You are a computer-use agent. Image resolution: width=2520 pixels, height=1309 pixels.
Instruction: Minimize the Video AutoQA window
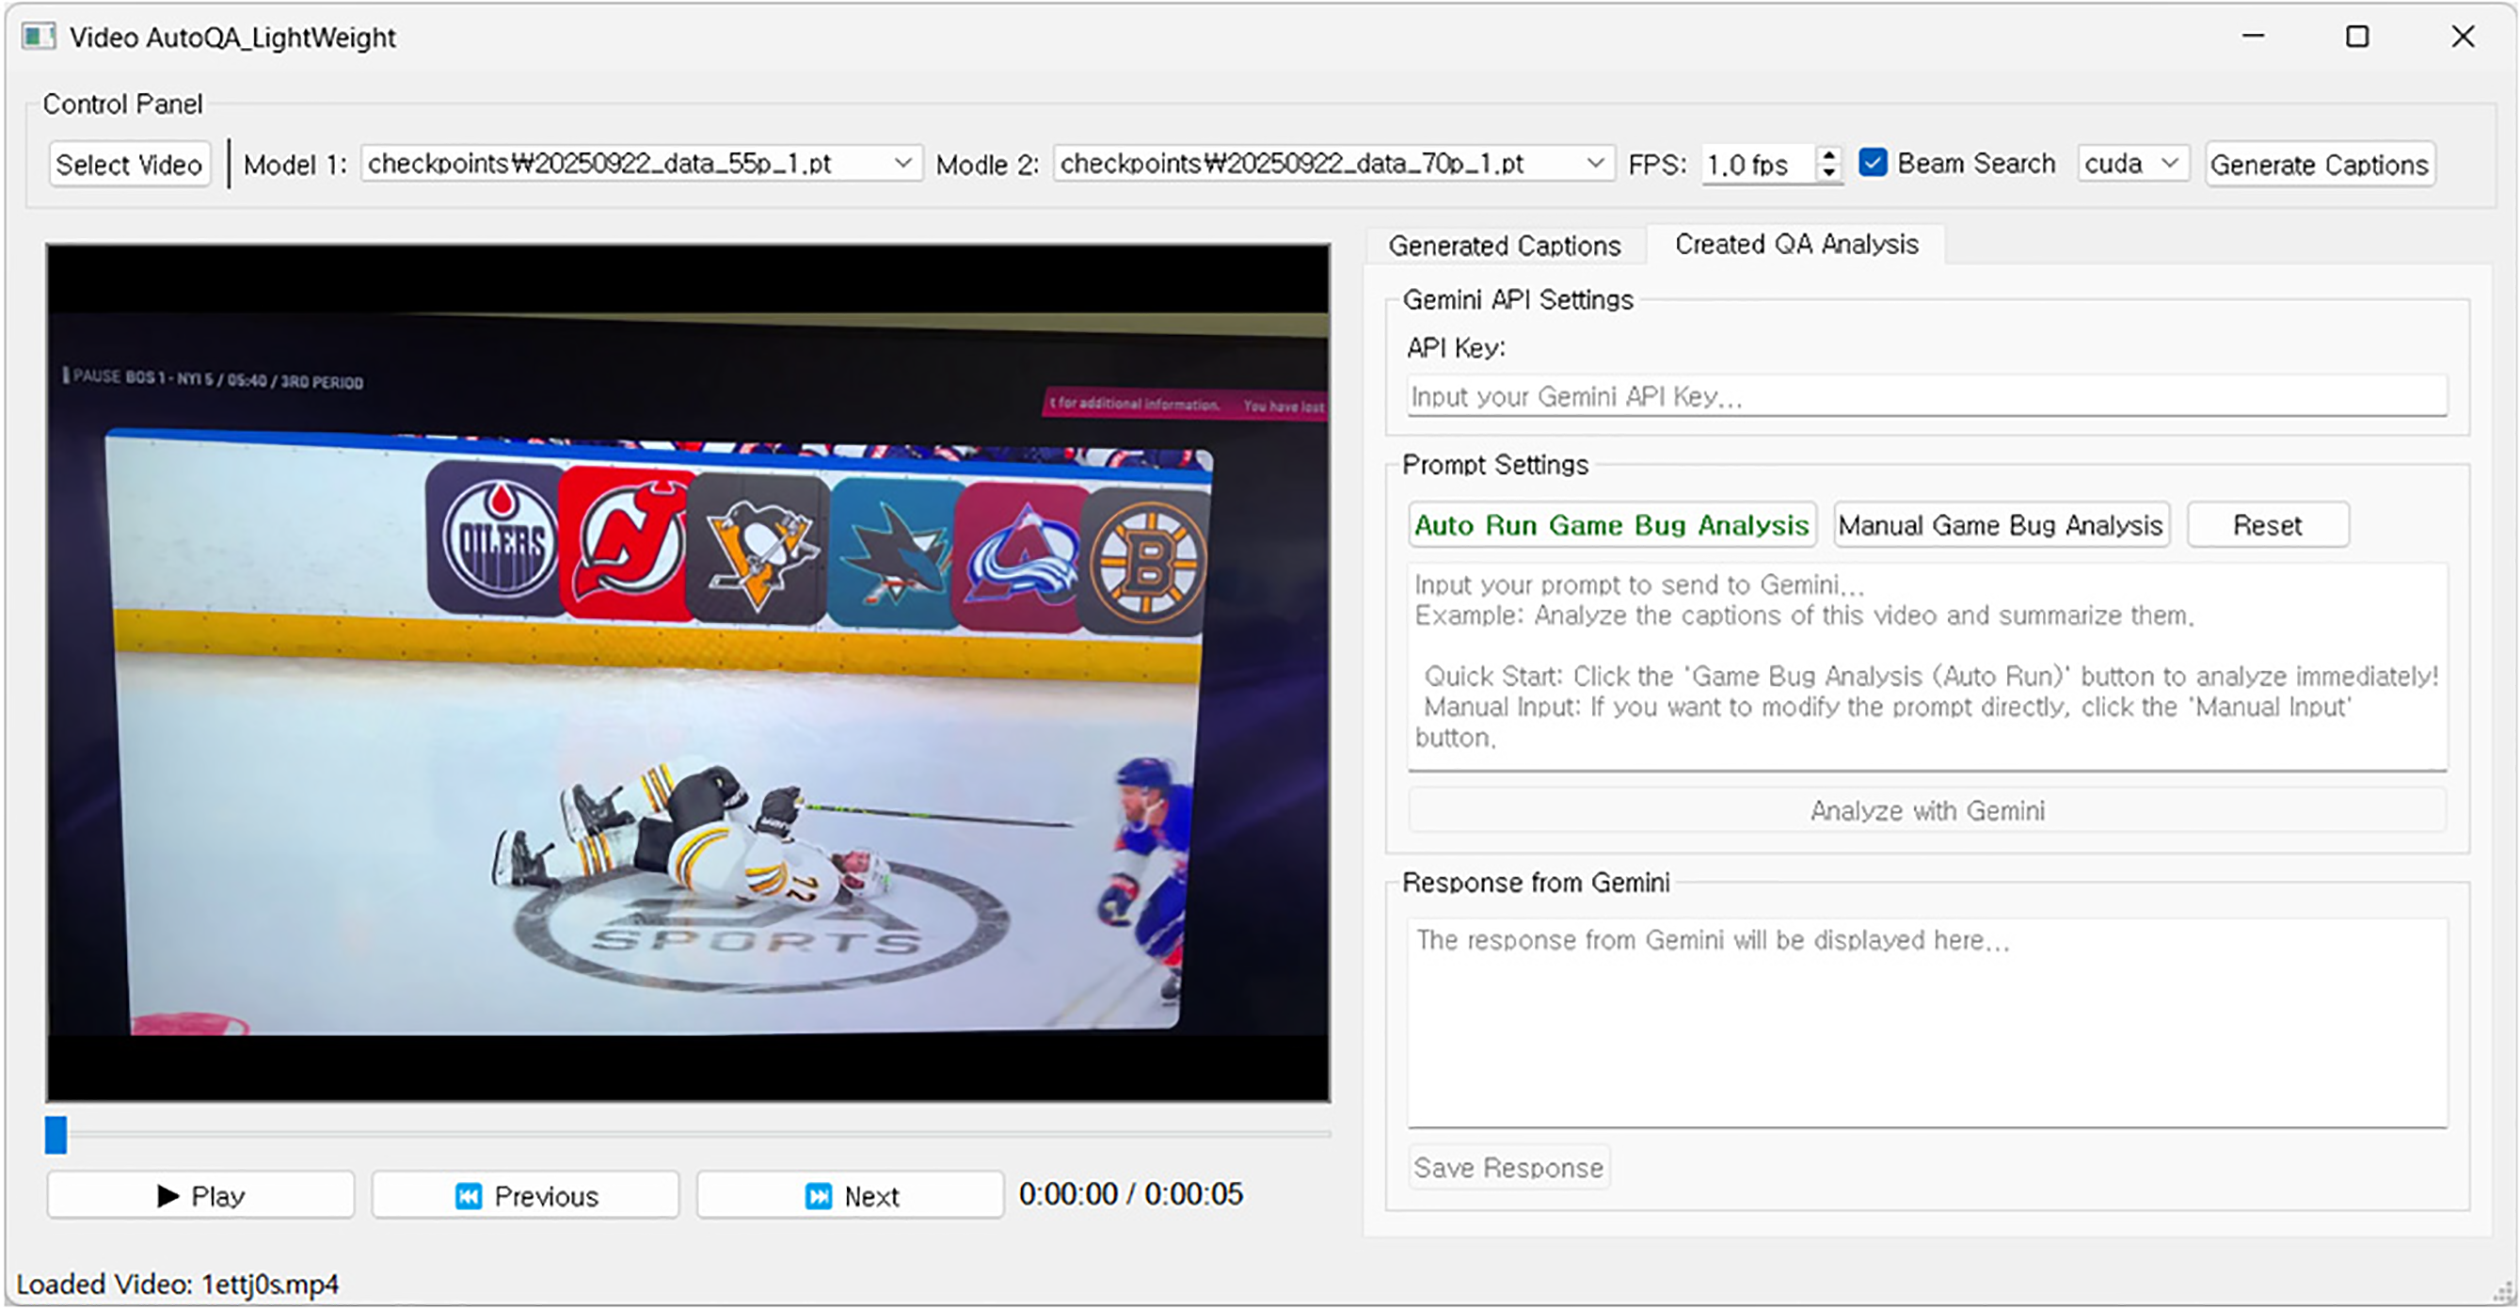coord(2253,37)
